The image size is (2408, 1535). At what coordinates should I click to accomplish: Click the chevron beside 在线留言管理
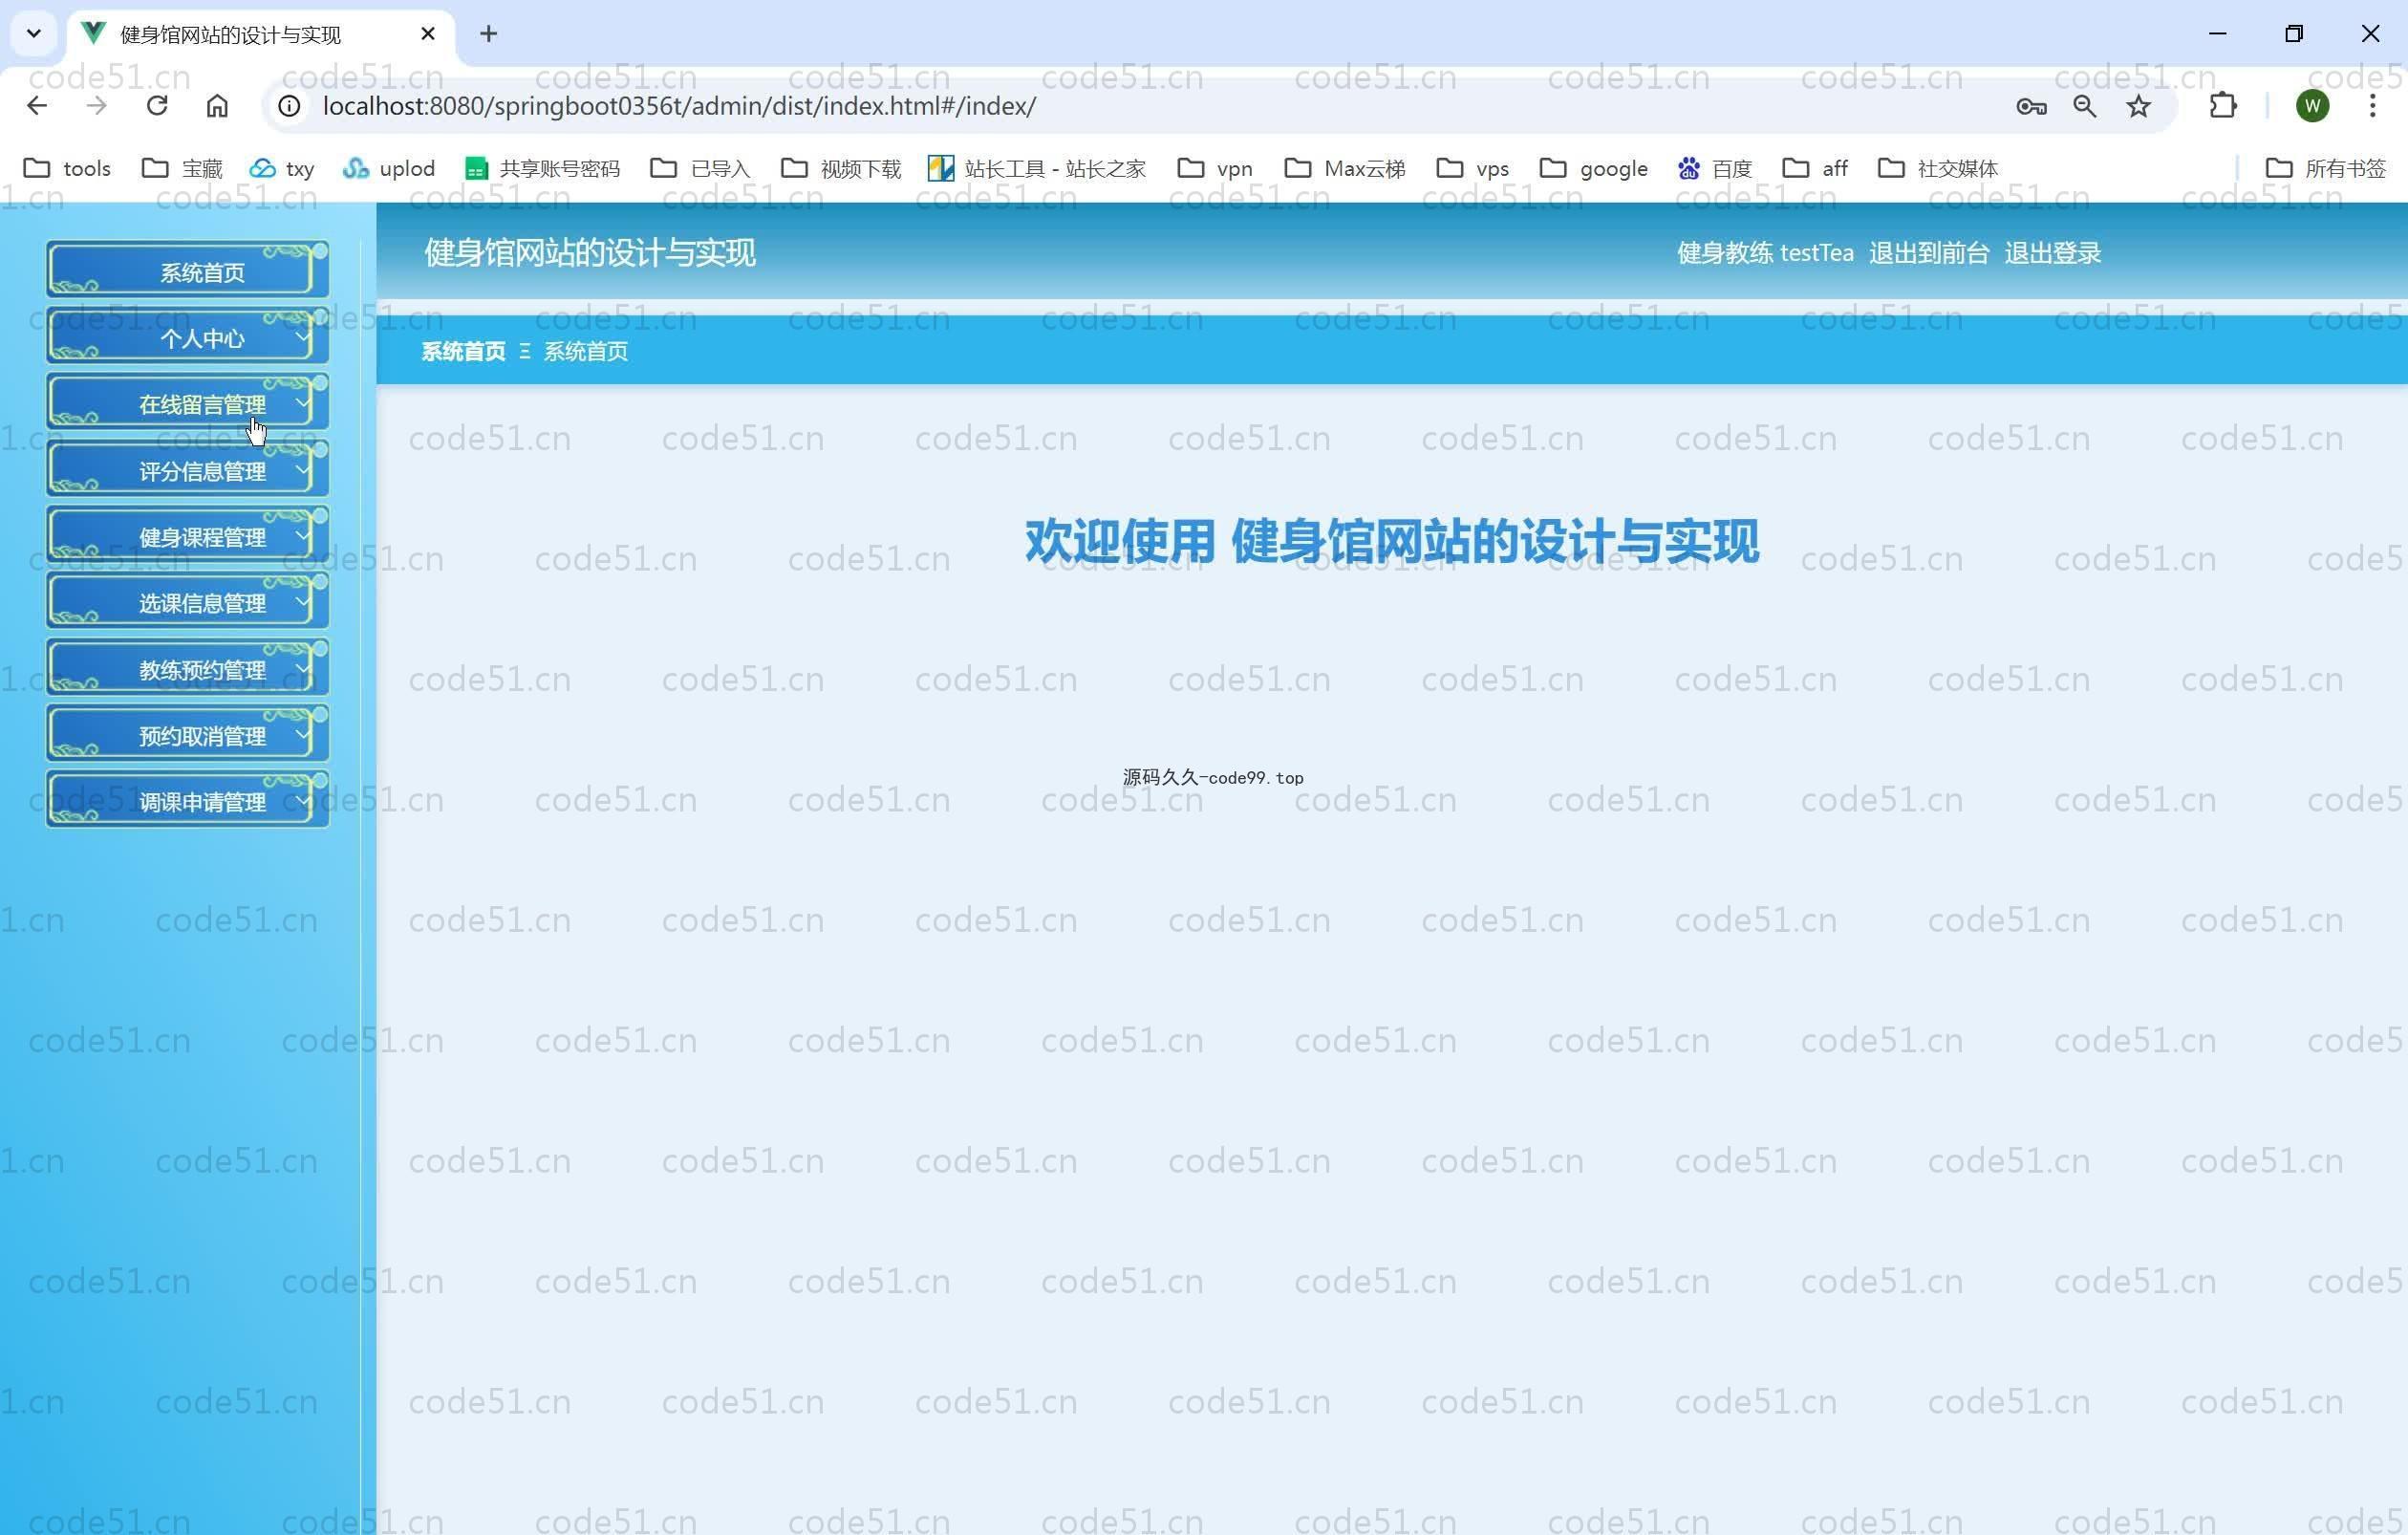pos(301,403)
